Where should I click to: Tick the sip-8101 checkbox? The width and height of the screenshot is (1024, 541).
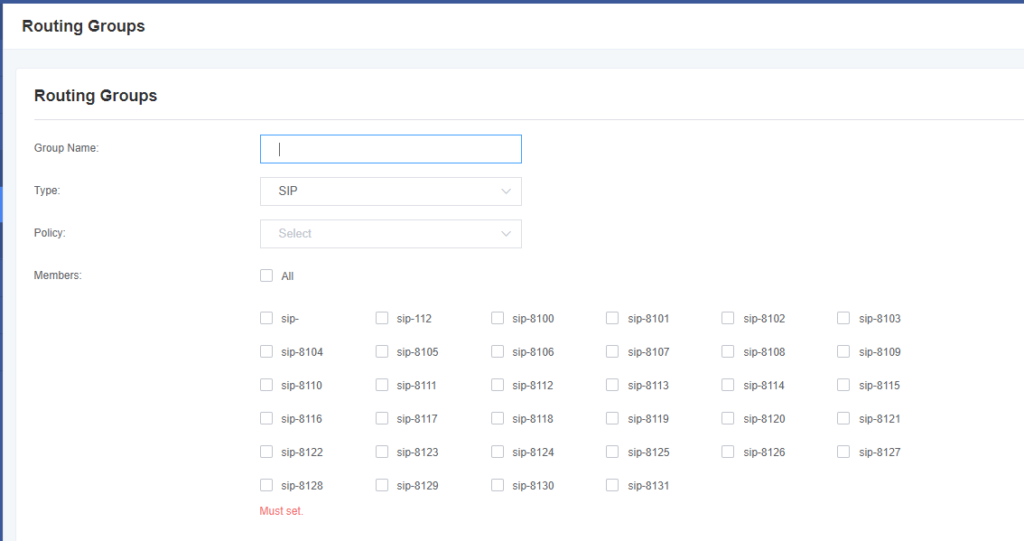tap(613, 319)
